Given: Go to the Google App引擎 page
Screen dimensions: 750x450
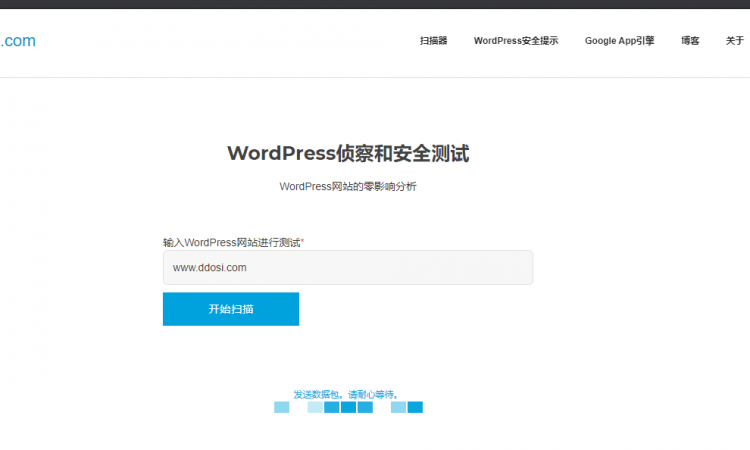Looking at the screenshot, I should click(x=619, y=41).
